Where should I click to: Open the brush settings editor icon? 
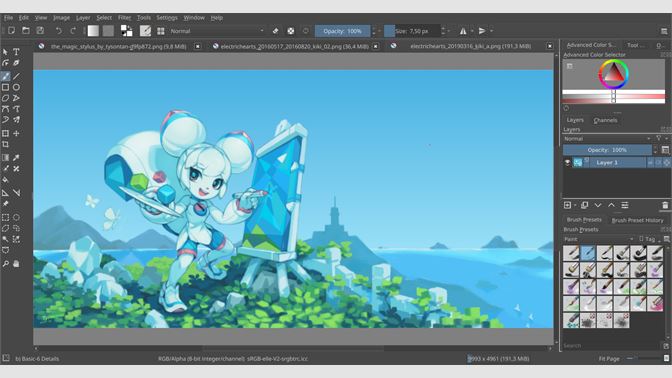pyautogui.click(x=146, y=30)
